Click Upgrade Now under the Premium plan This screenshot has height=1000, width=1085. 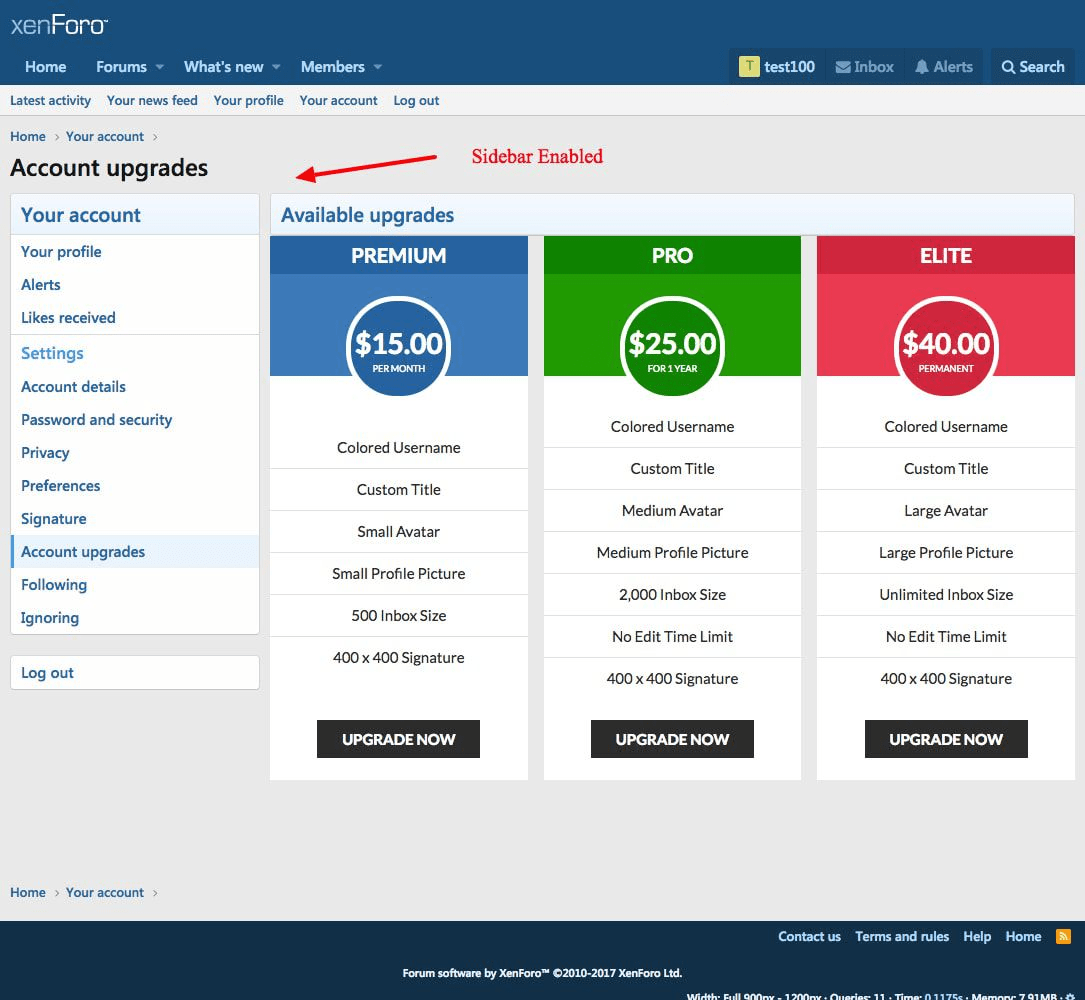pos(398,739)
